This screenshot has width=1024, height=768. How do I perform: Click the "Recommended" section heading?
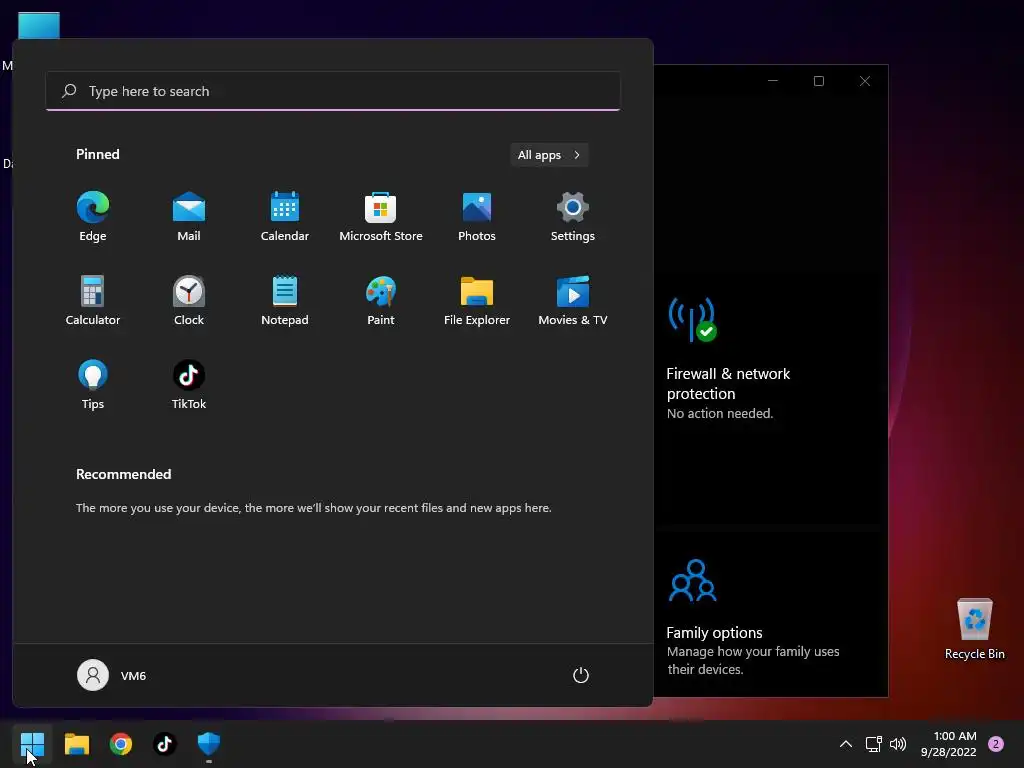tap(123, 474)
